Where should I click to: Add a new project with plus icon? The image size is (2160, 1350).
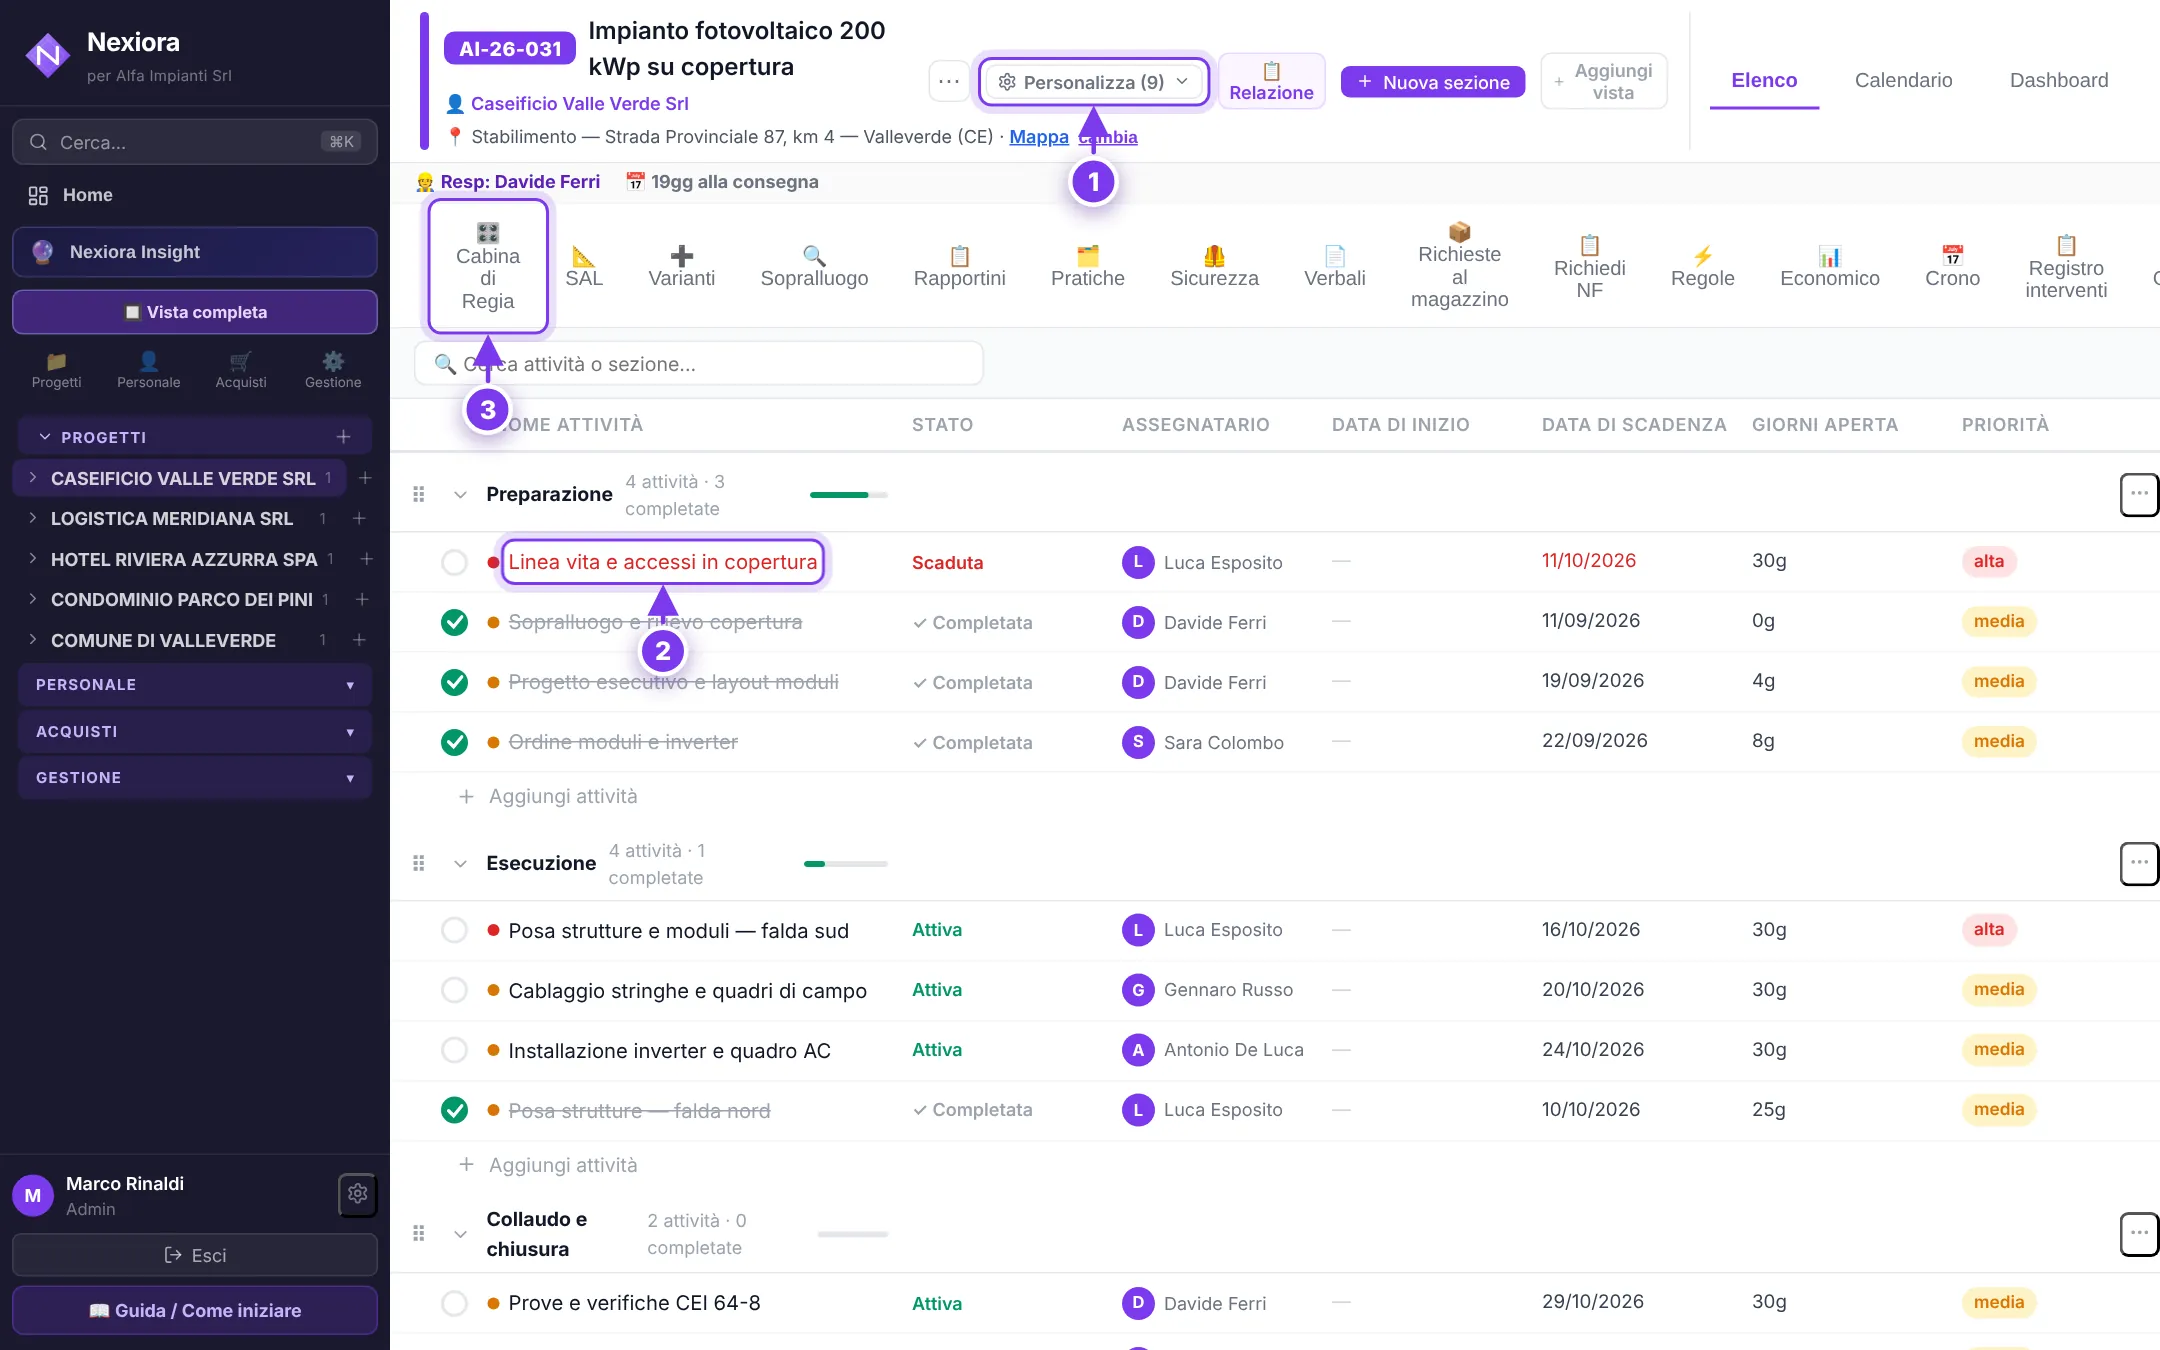[x=343, y=437]
